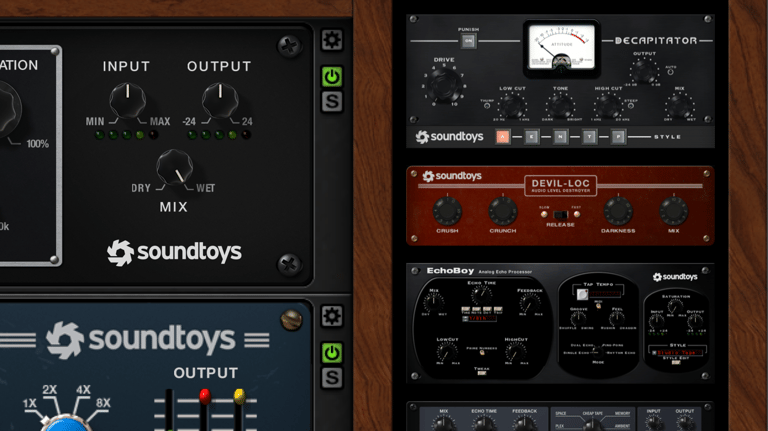Click the EchoBoy Mix knob

(x=433, y=302)
